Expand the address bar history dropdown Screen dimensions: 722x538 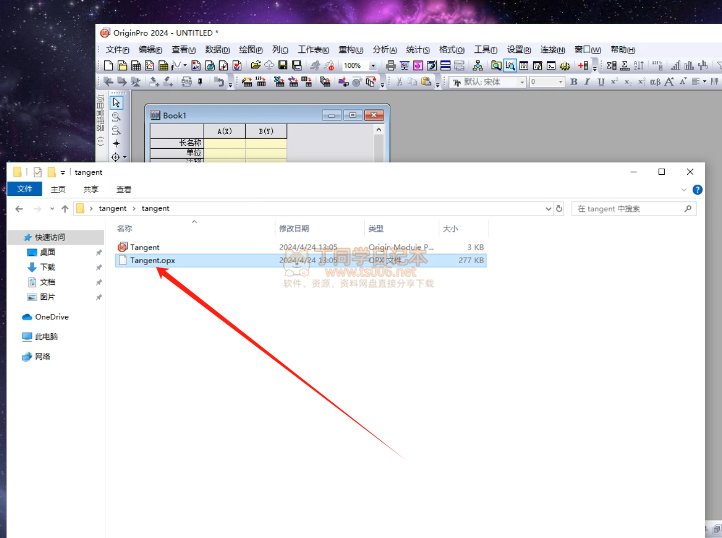tap(547, 209)
